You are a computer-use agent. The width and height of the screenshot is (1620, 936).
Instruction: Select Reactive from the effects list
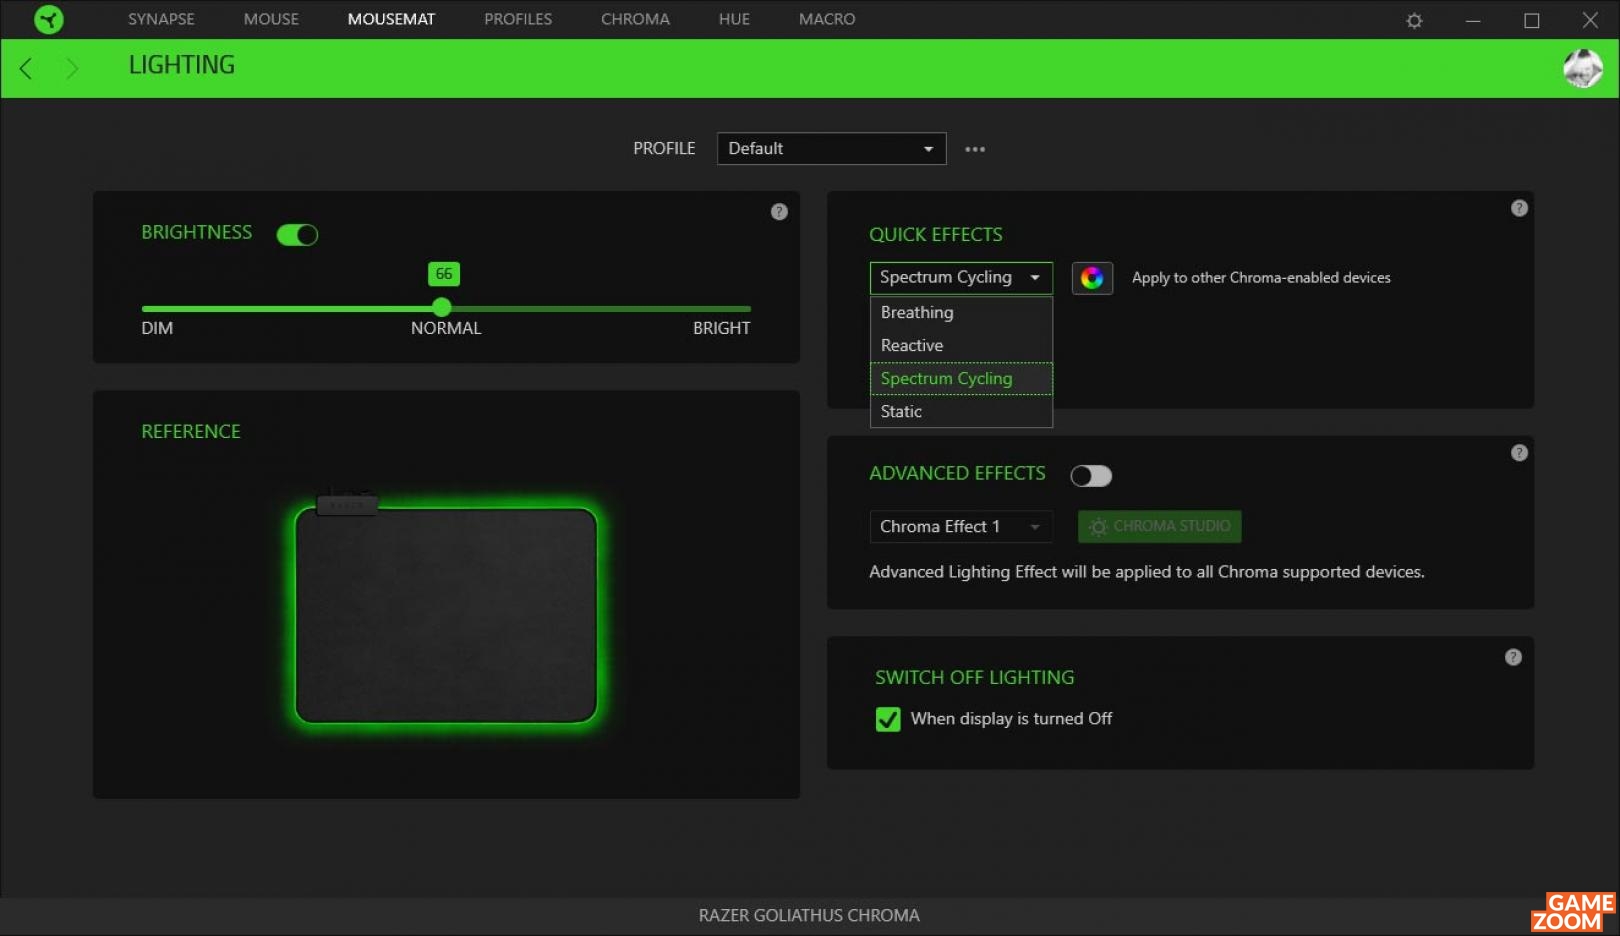[961, 346]
